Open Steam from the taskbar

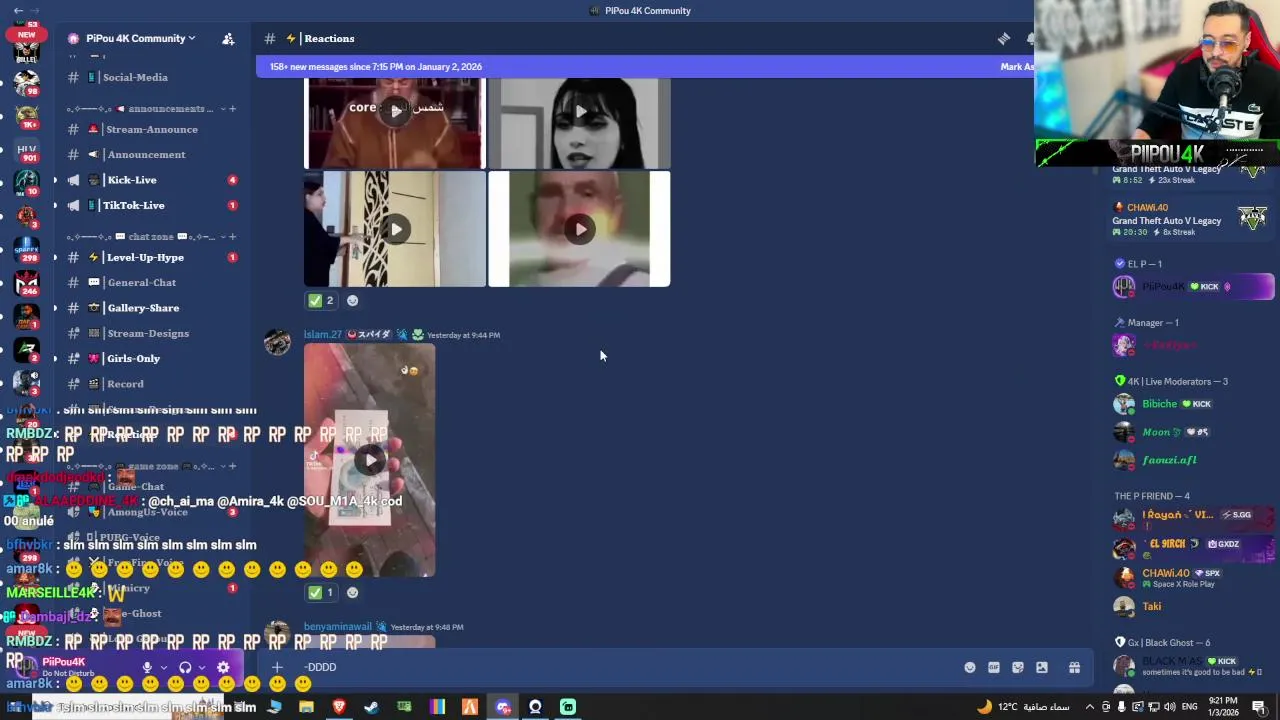[371, 707]
